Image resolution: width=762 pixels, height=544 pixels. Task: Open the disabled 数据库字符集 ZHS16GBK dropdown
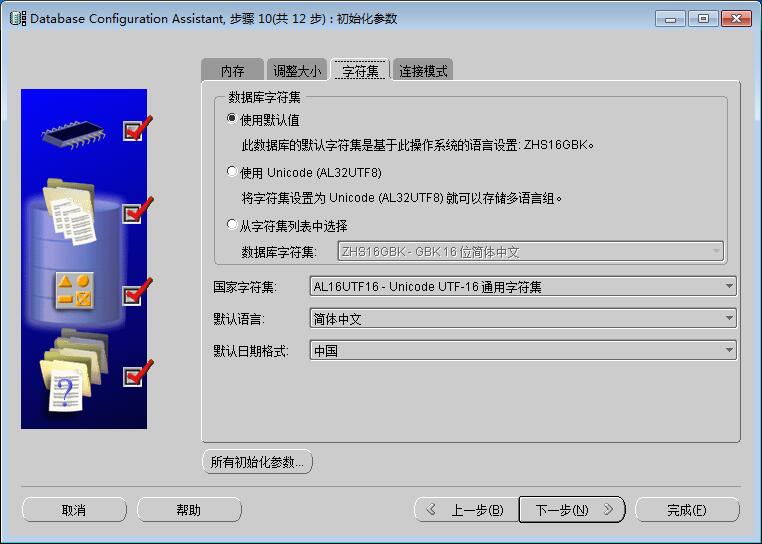pyautogui.click(x=530, y=252)
